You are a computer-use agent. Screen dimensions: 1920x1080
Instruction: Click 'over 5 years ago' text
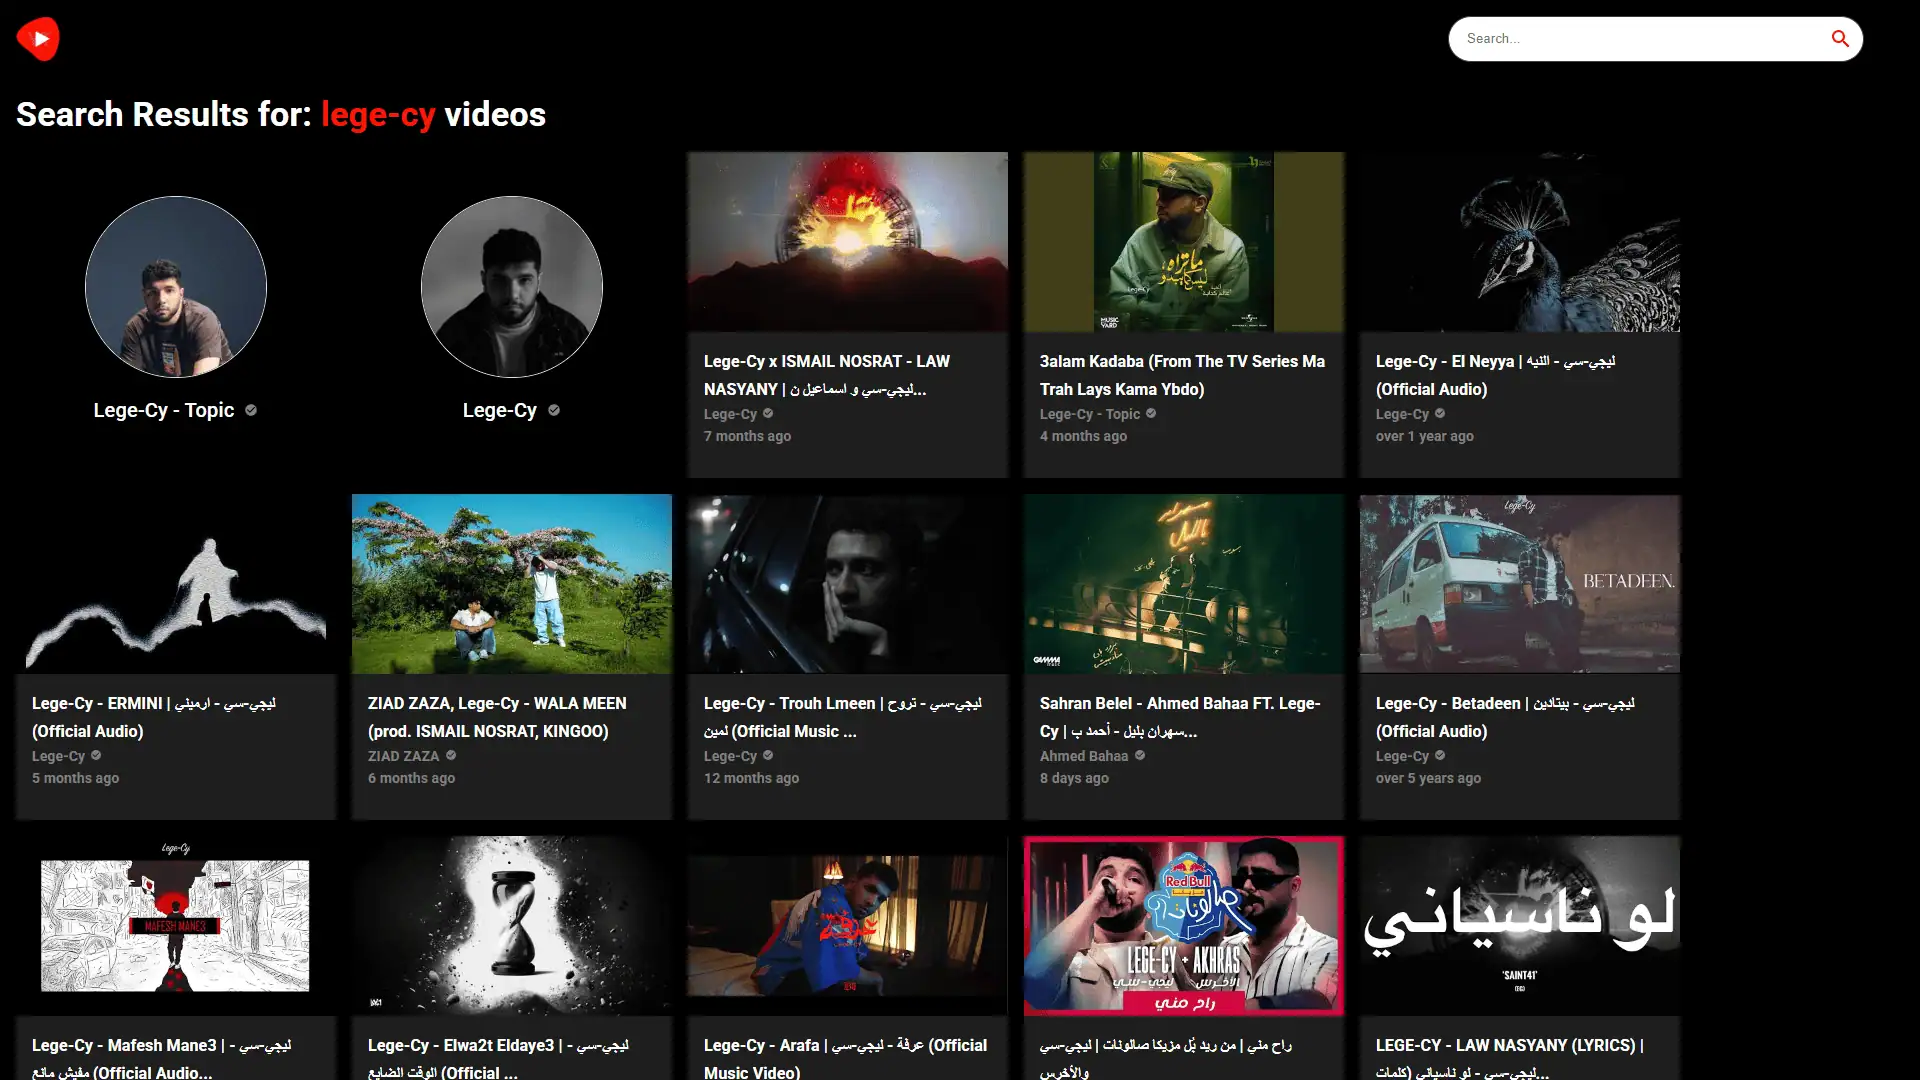1428,778
